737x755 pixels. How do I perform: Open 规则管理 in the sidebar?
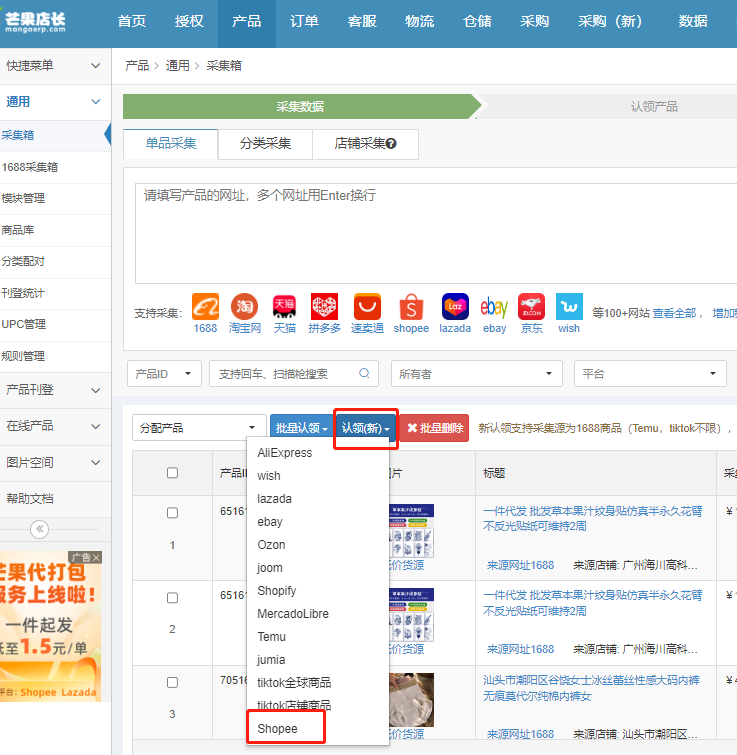(55, 356)
